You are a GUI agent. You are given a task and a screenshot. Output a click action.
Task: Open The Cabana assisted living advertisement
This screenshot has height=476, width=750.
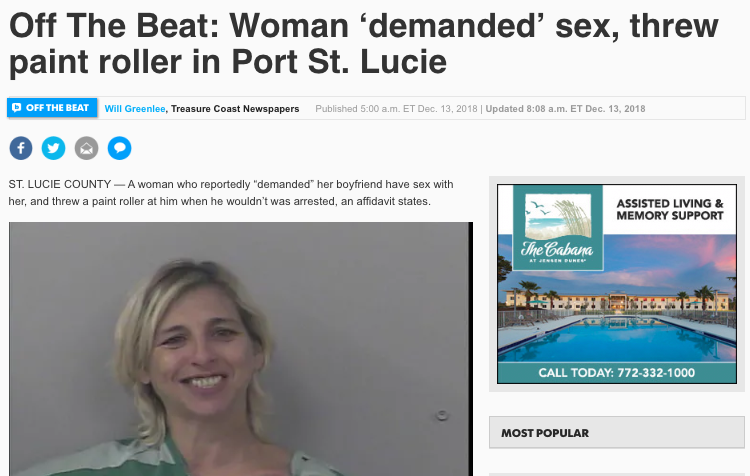pyautogui.click(x=617, y=284)
